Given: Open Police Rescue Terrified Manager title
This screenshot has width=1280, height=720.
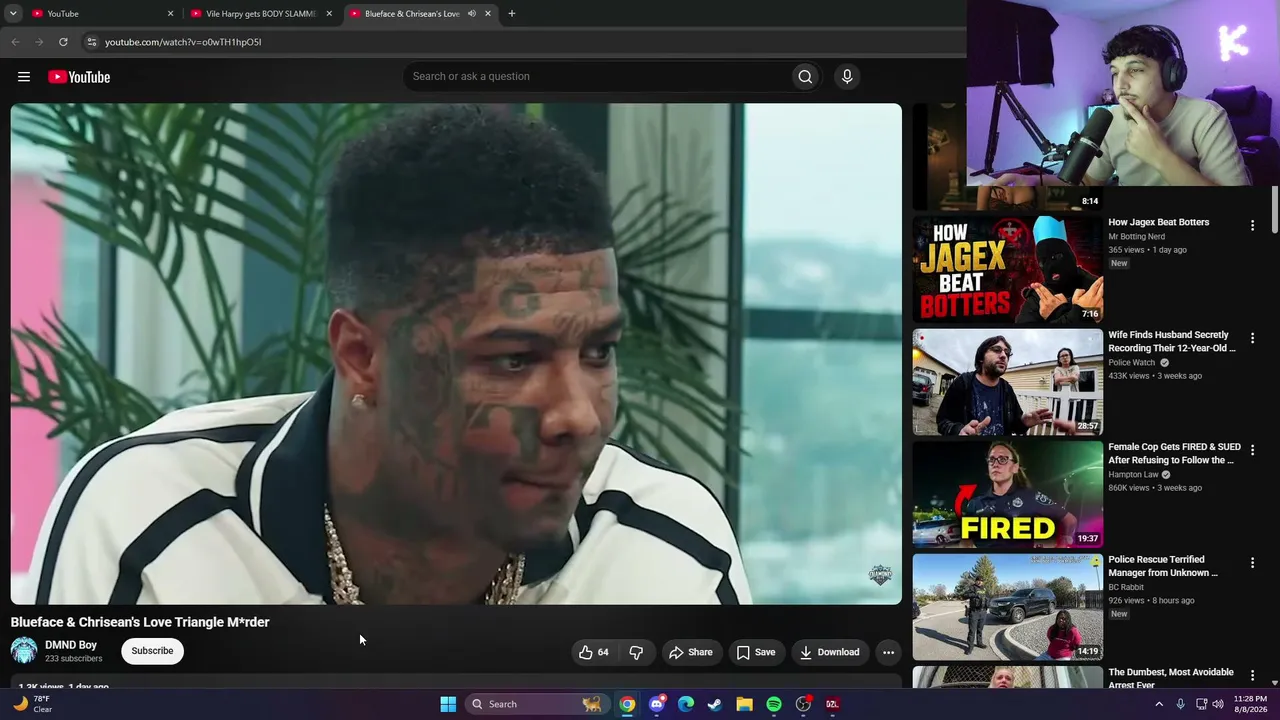Looking at the screenshot, I should pyautogui.click(x=1163, y=566).
